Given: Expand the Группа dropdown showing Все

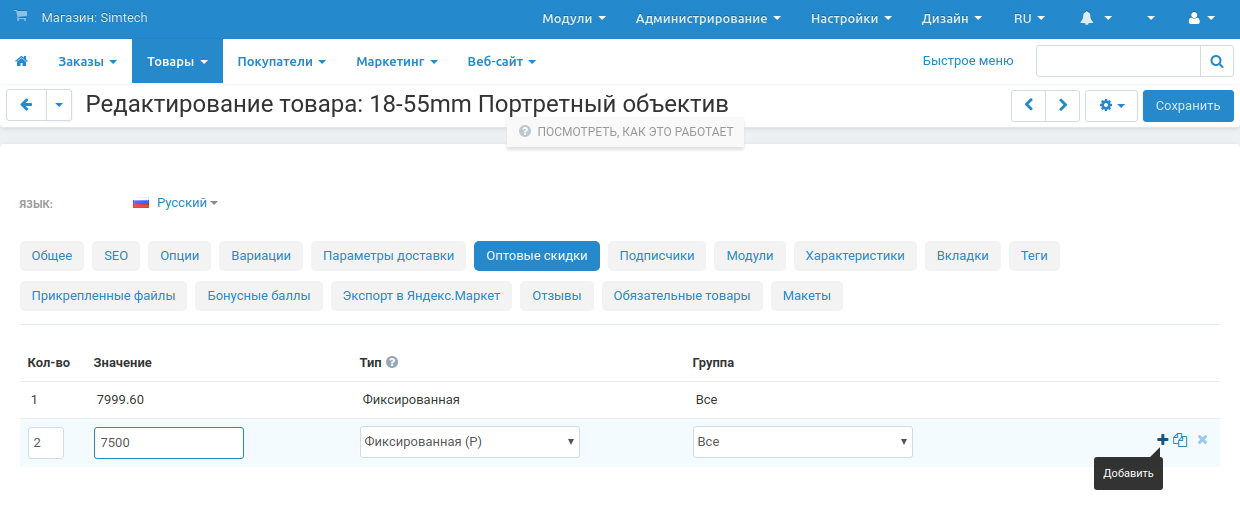Looking at the screenshot, I should tap(802, 442).
